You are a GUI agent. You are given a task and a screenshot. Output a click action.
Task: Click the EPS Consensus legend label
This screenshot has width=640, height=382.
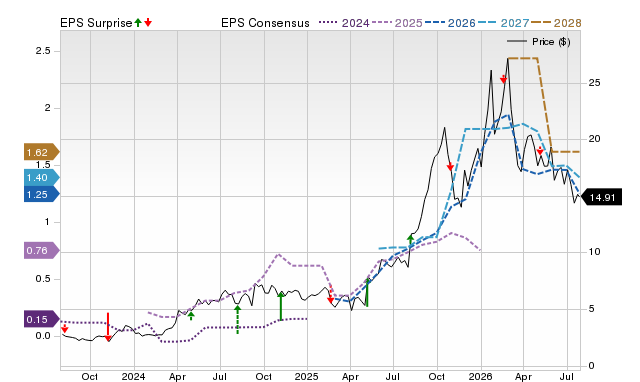(x=265, y=23)
